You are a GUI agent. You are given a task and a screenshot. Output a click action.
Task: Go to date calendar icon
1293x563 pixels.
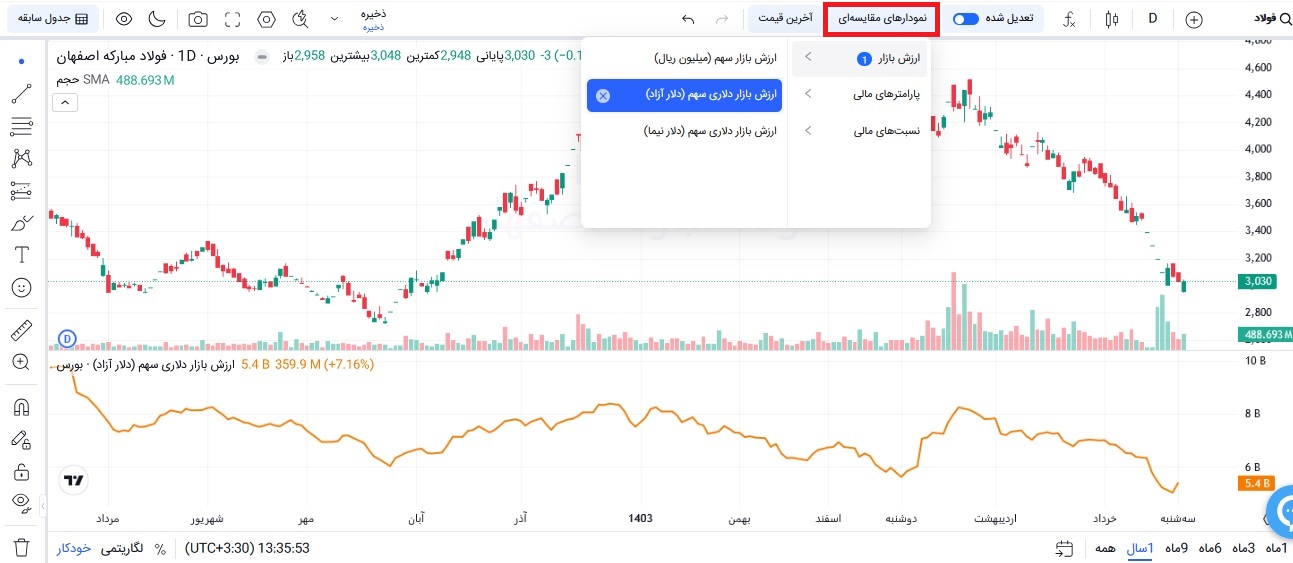click(x=1064, y=548)
